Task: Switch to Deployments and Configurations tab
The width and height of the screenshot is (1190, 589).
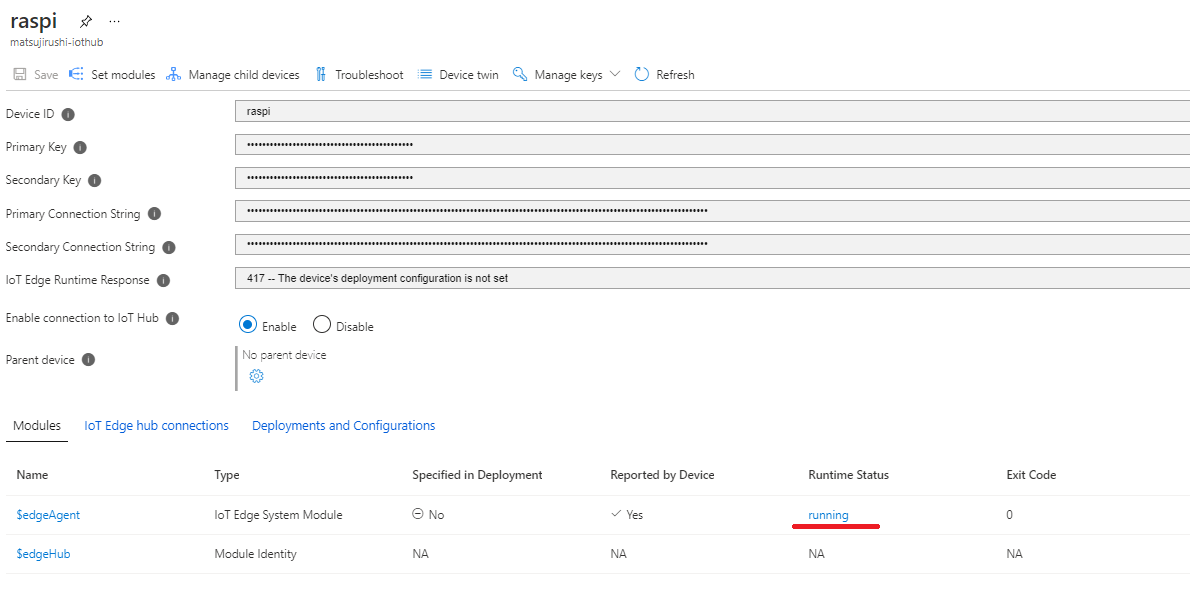Action: [344, 426]
